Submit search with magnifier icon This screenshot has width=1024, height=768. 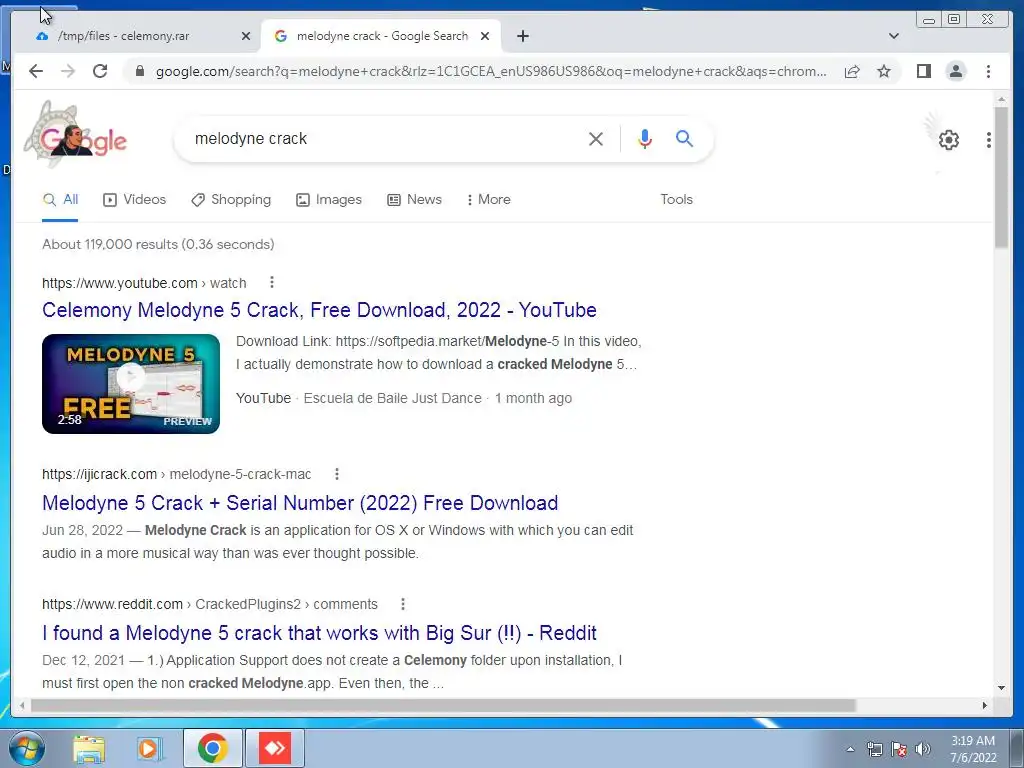click(684, 138)
